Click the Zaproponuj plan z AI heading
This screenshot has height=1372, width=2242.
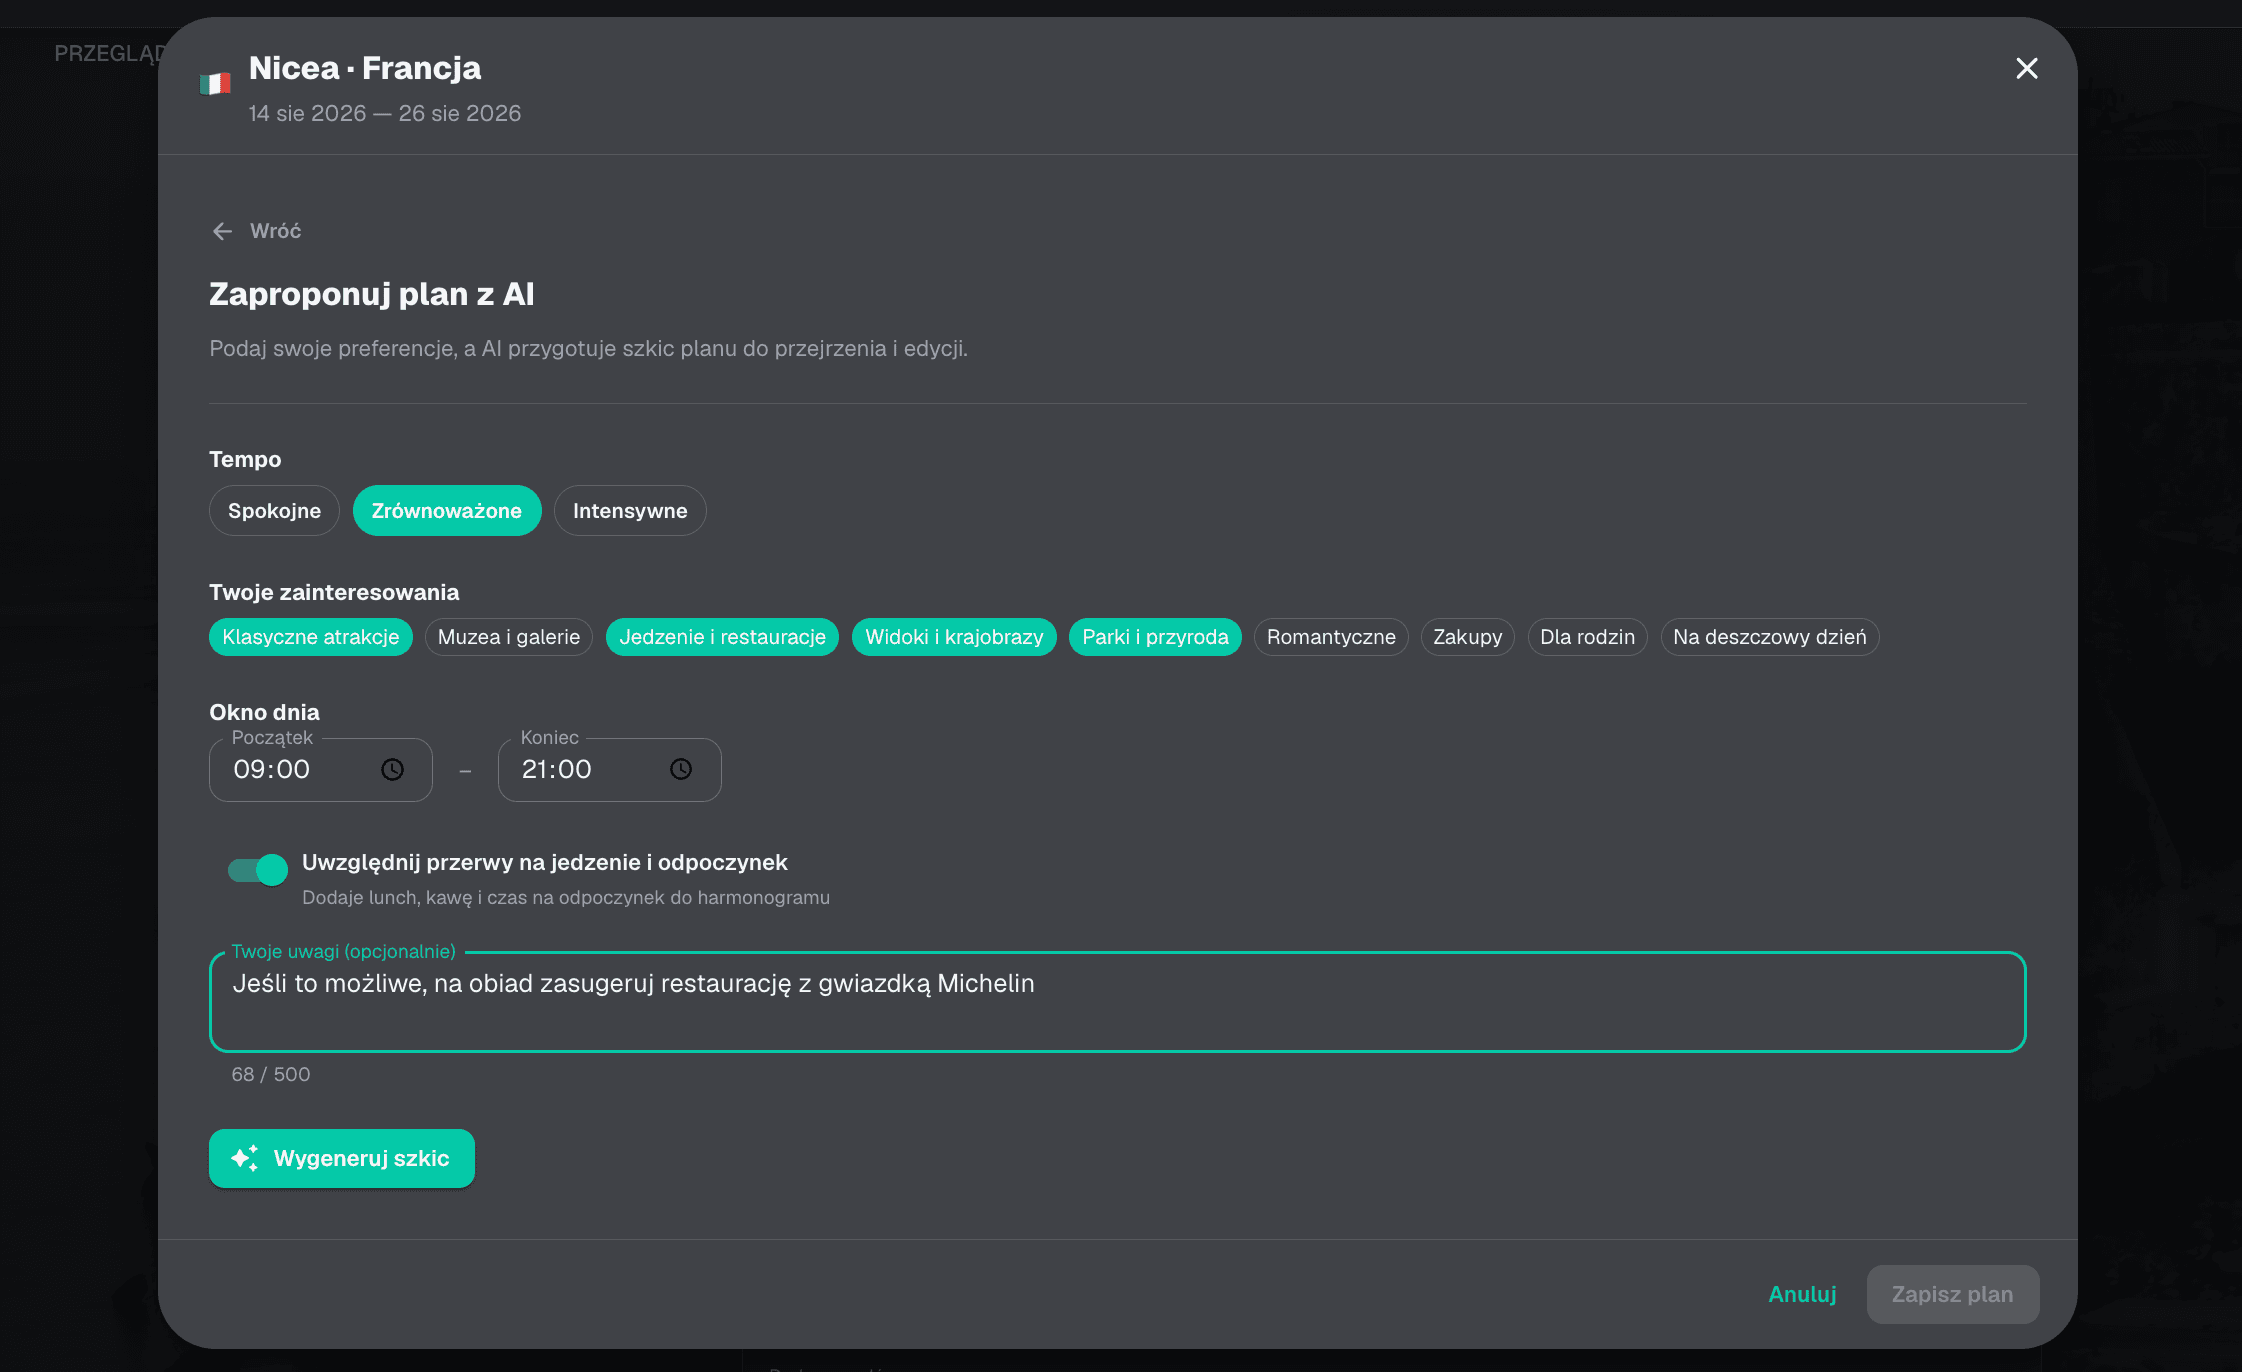point(372,294)
